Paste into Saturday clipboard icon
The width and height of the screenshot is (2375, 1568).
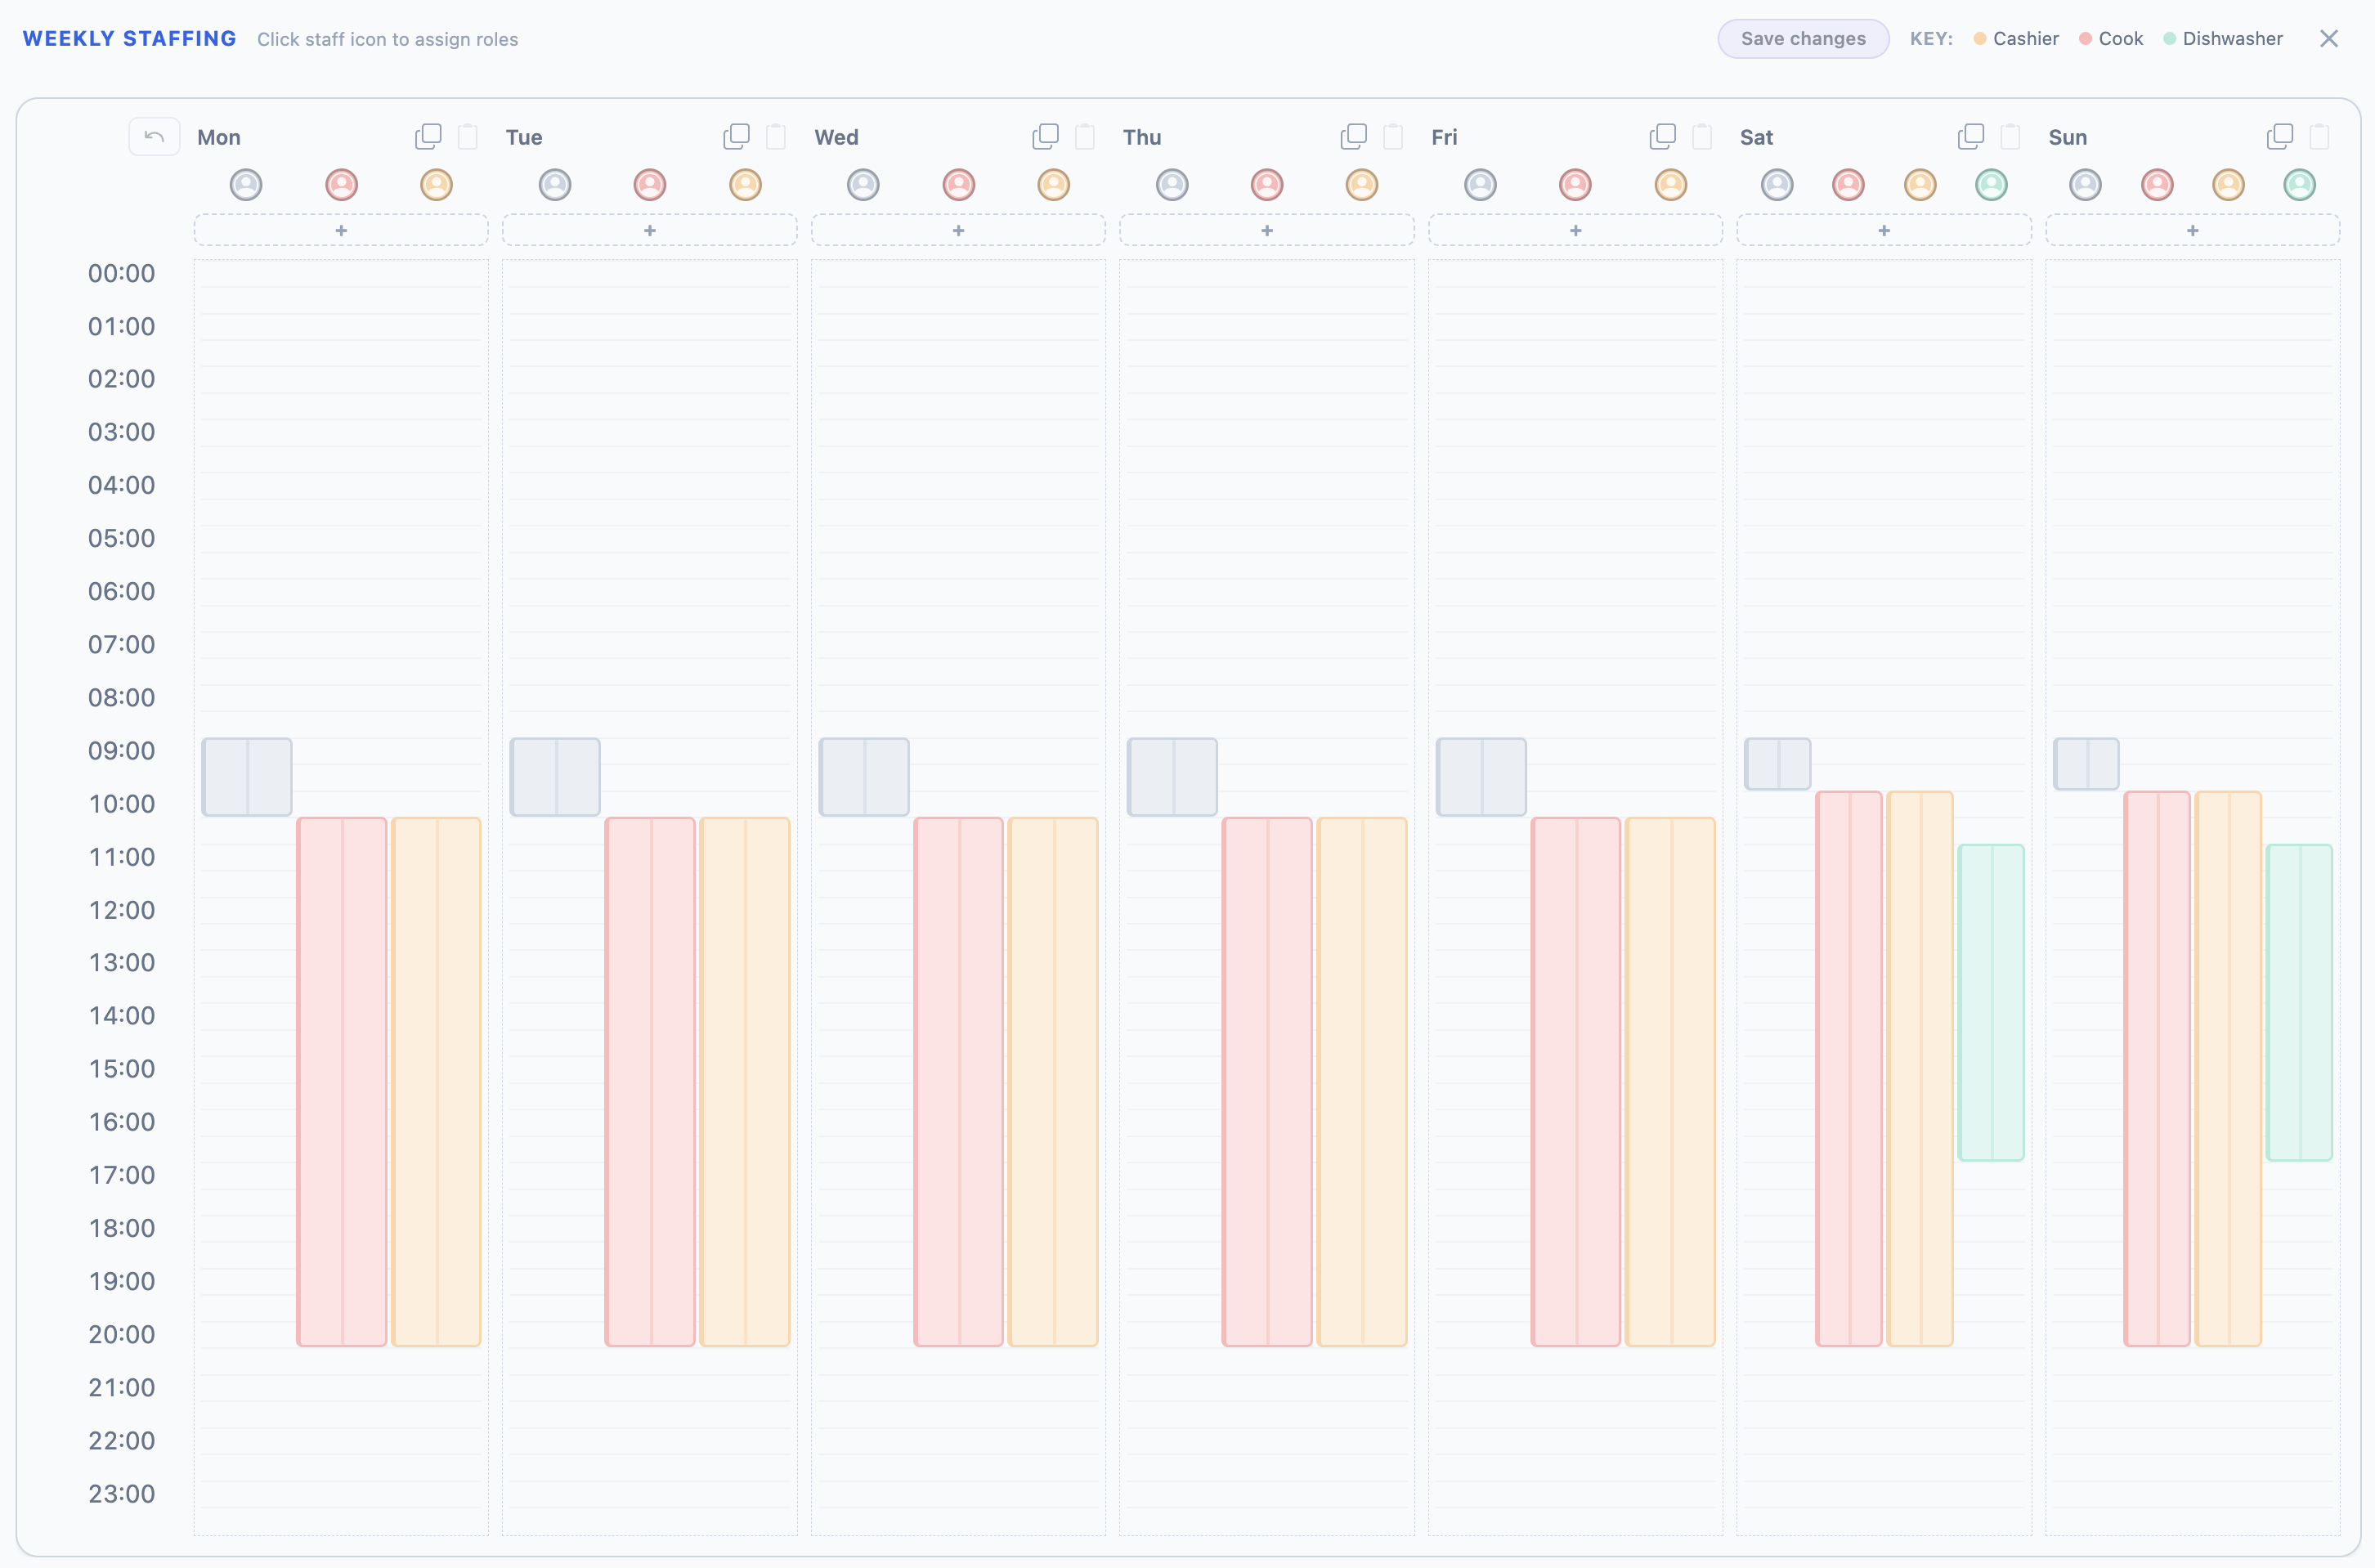click(x=2010, y=136)
